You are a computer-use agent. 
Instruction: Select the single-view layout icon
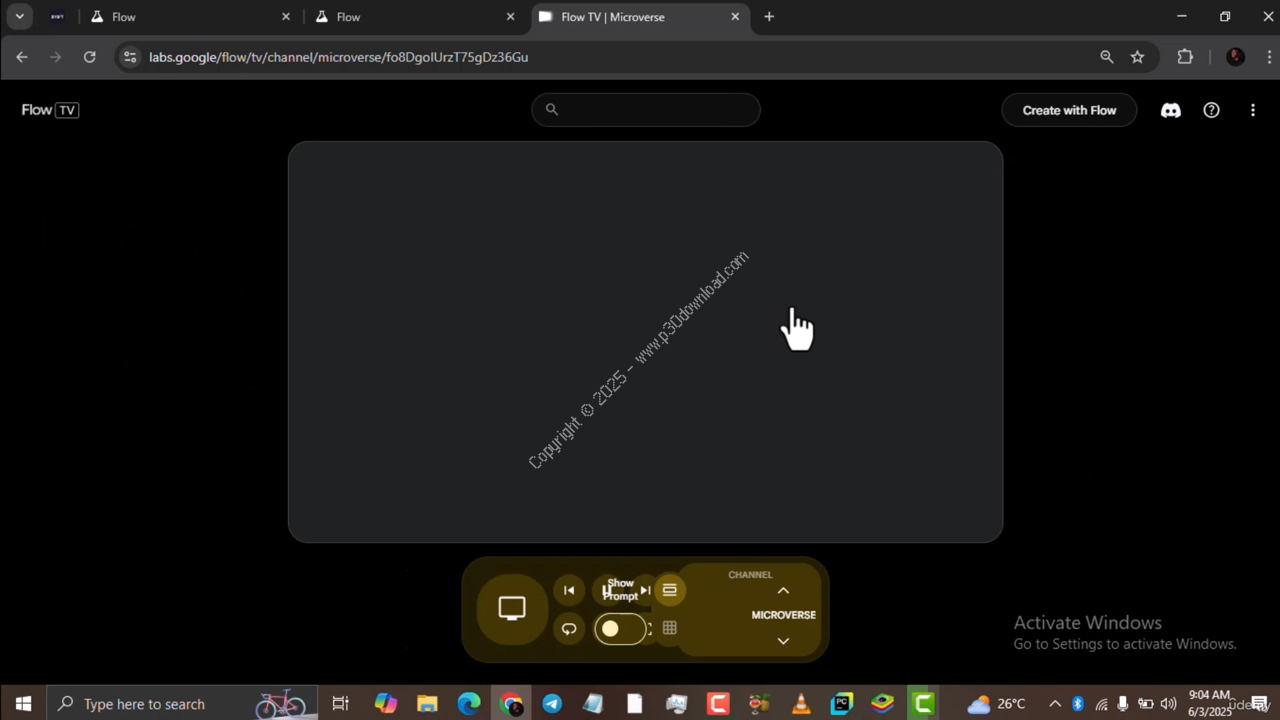click(670, 590)
